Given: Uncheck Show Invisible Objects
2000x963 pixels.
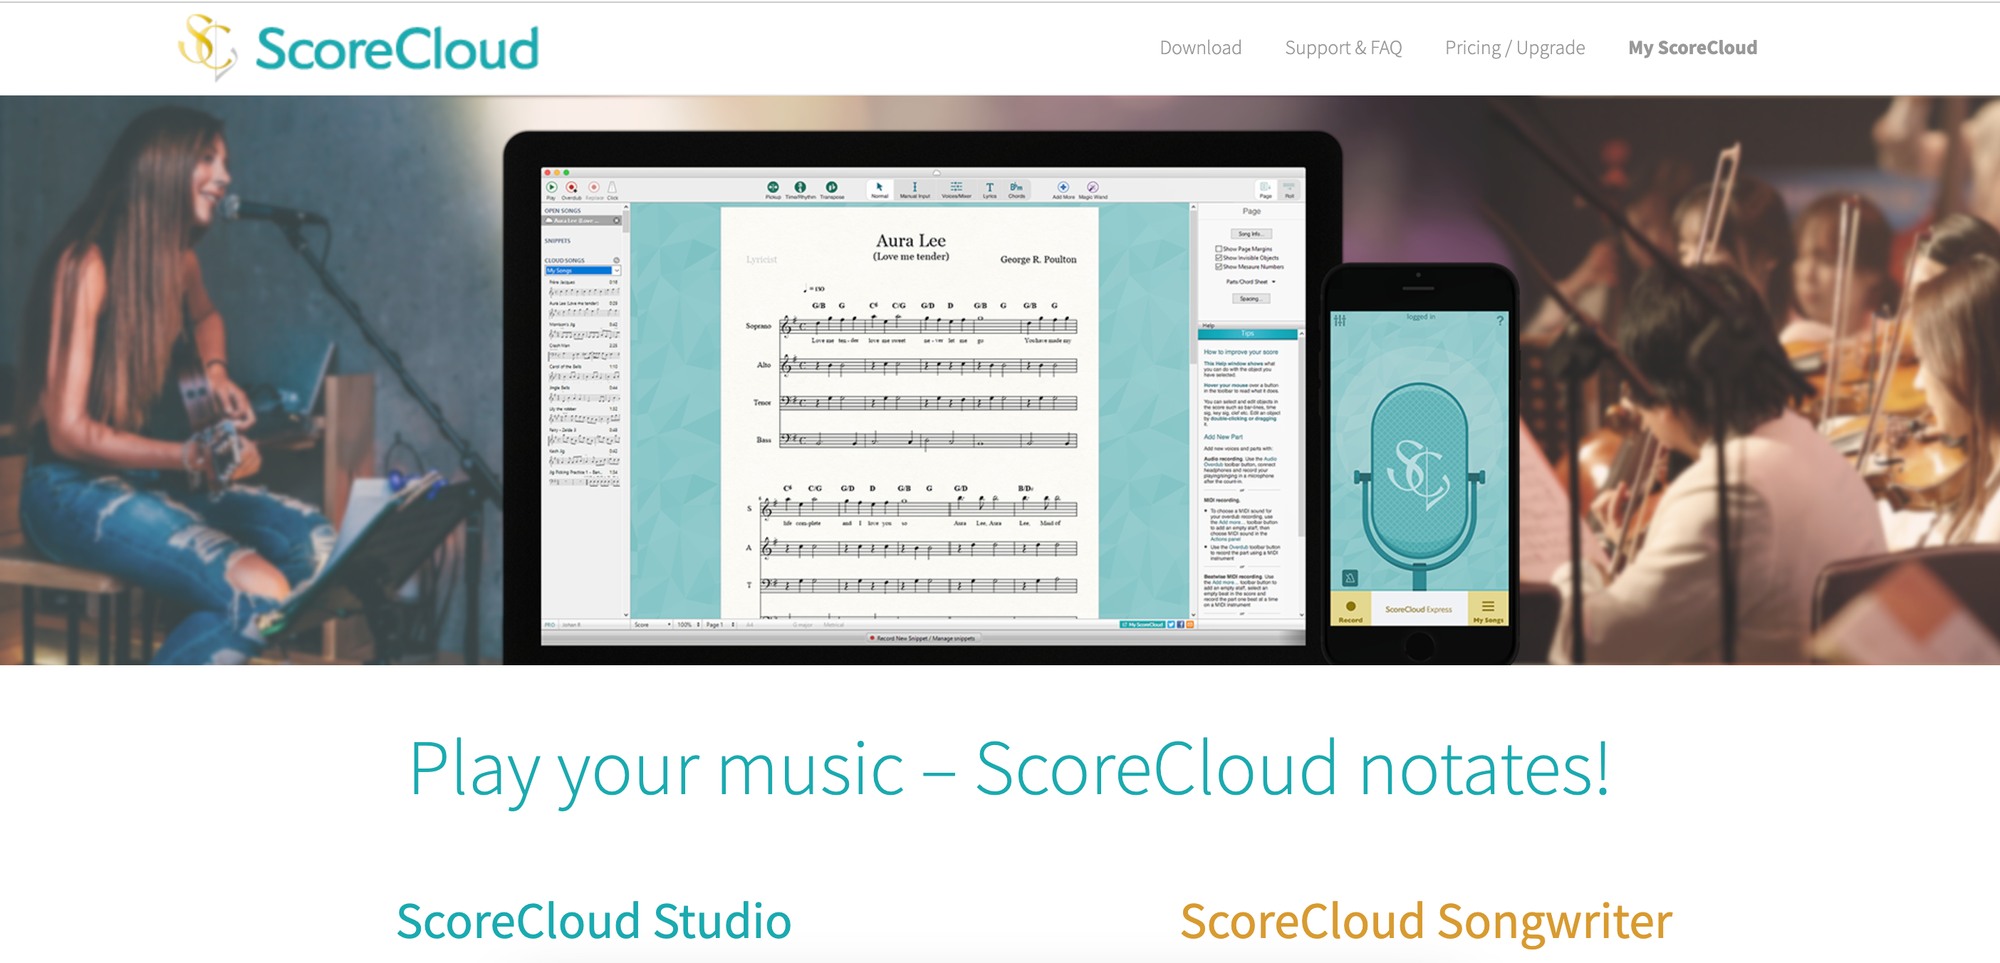Looking at the screenshot, I should (x=1219, y=257).
